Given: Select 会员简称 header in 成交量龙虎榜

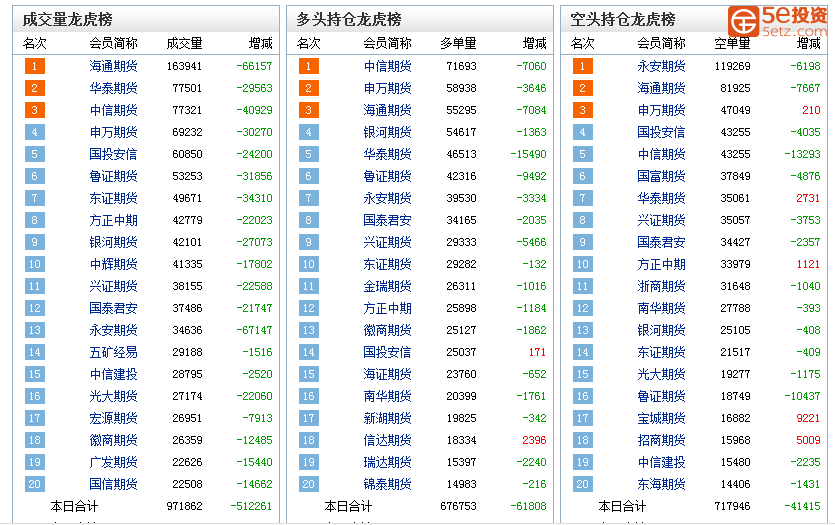Looking at the screenshot, I should pos(113,43).
